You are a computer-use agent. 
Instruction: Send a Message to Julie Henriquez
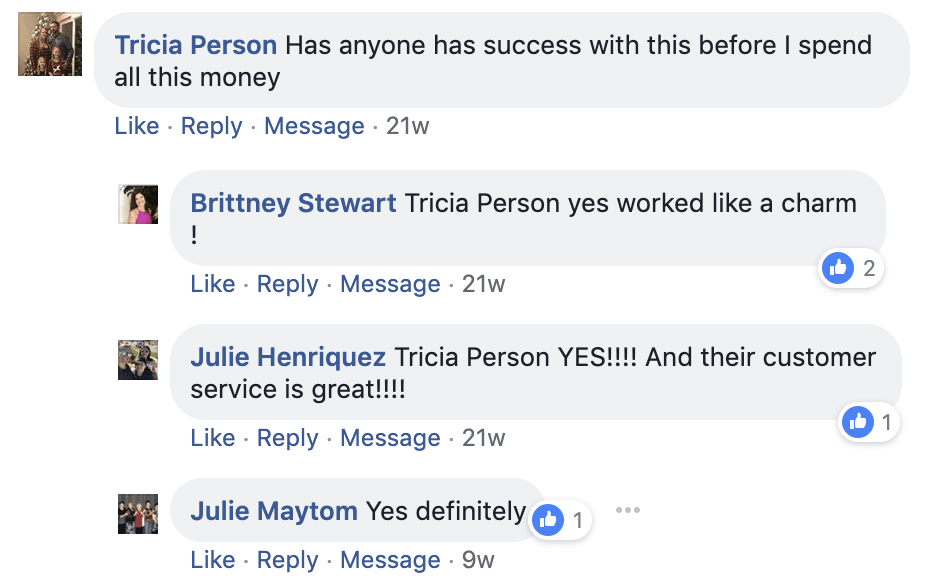click(390, 438)
